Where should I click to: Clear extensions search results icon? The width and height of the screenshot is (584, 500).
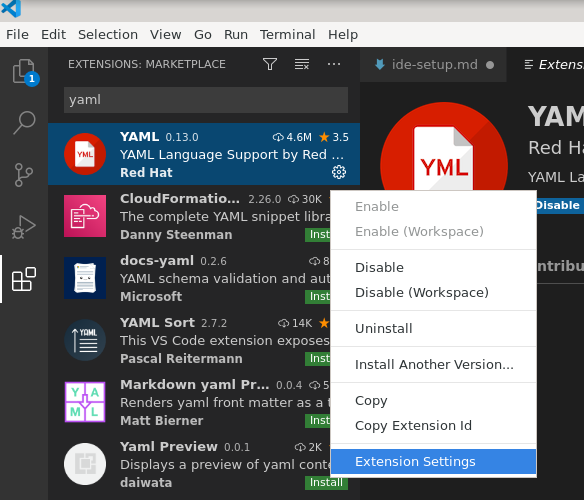tap(302, 64)
